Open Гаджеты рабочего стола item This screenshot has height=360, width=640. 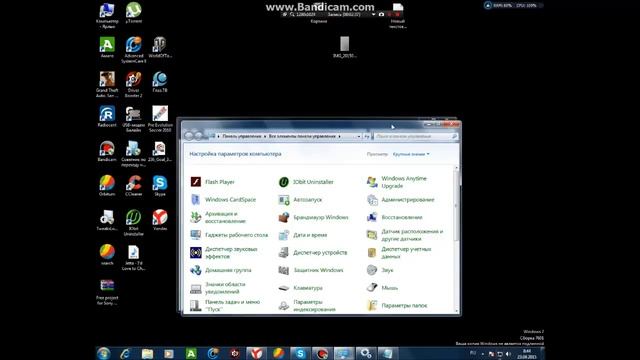[229, 235]
